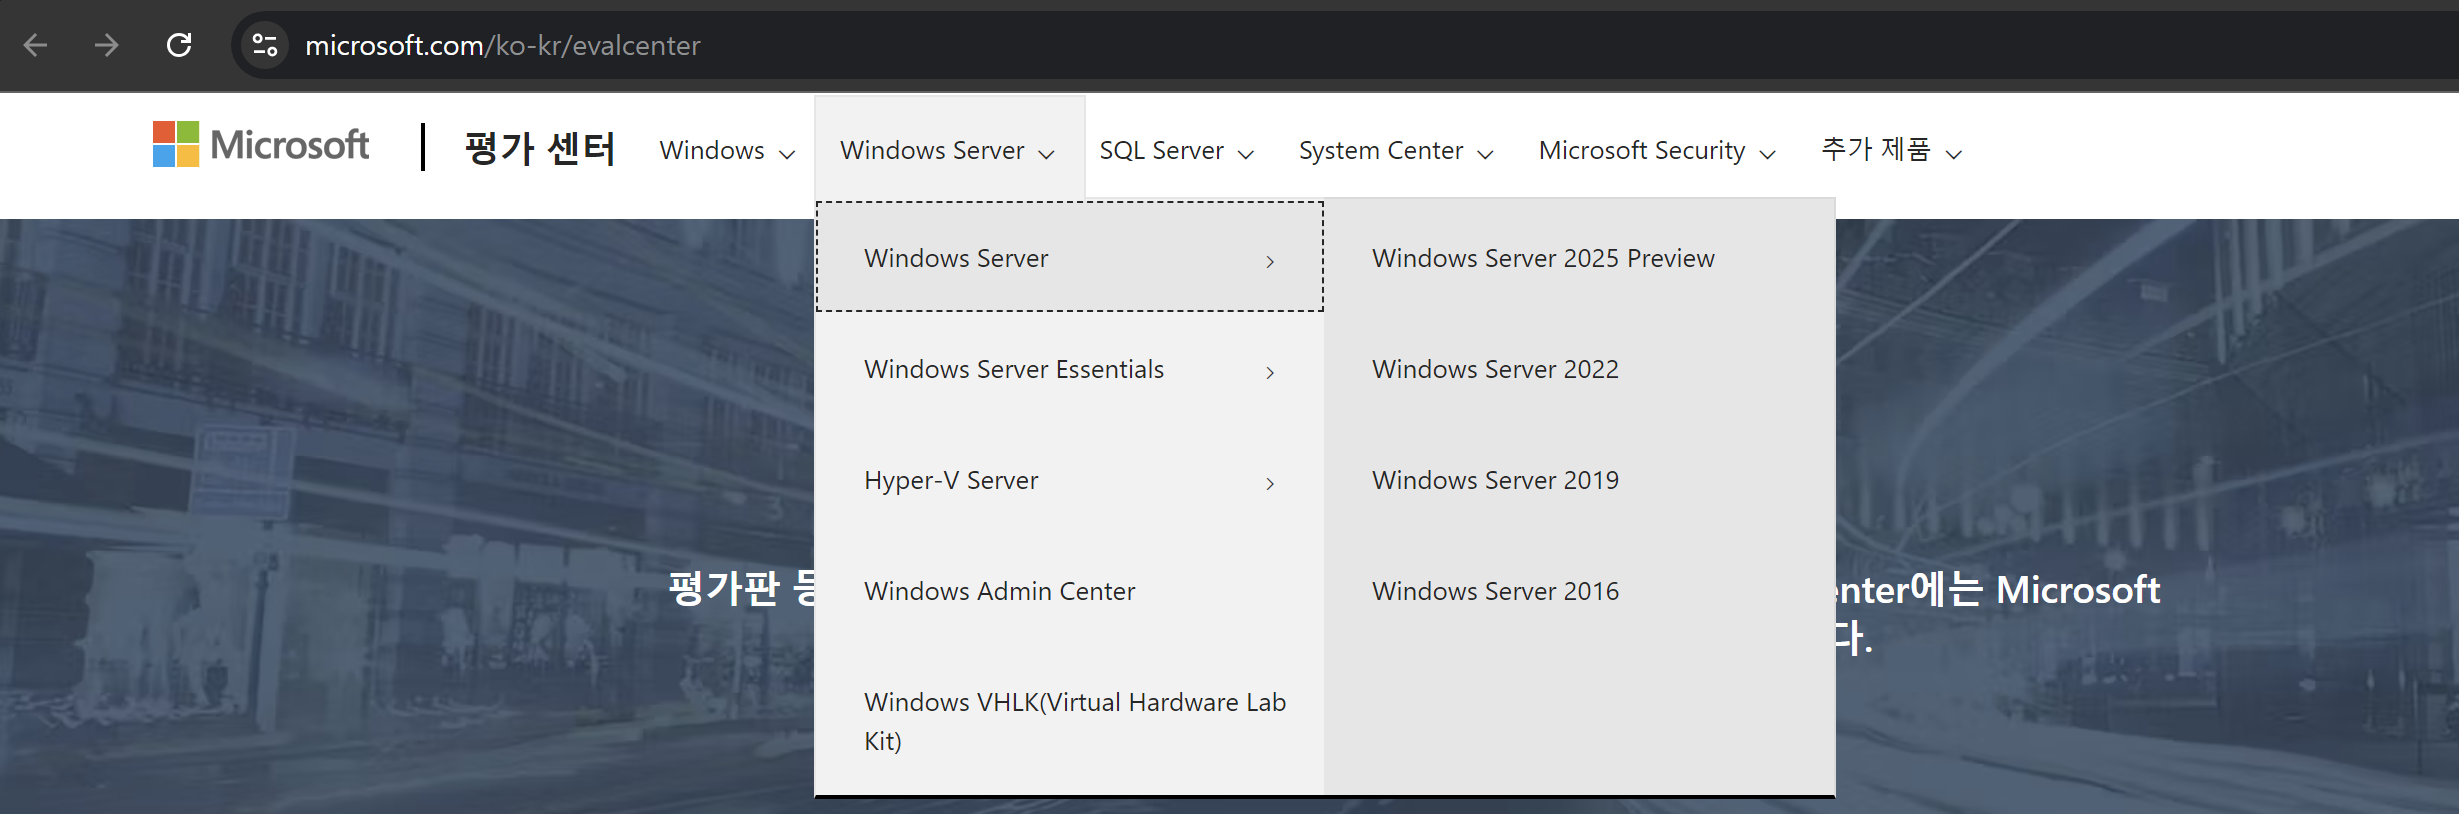This screenshot has width=2459, height=814.
Task: Click the Microsoft logo
Action: [x=261, y=145]
